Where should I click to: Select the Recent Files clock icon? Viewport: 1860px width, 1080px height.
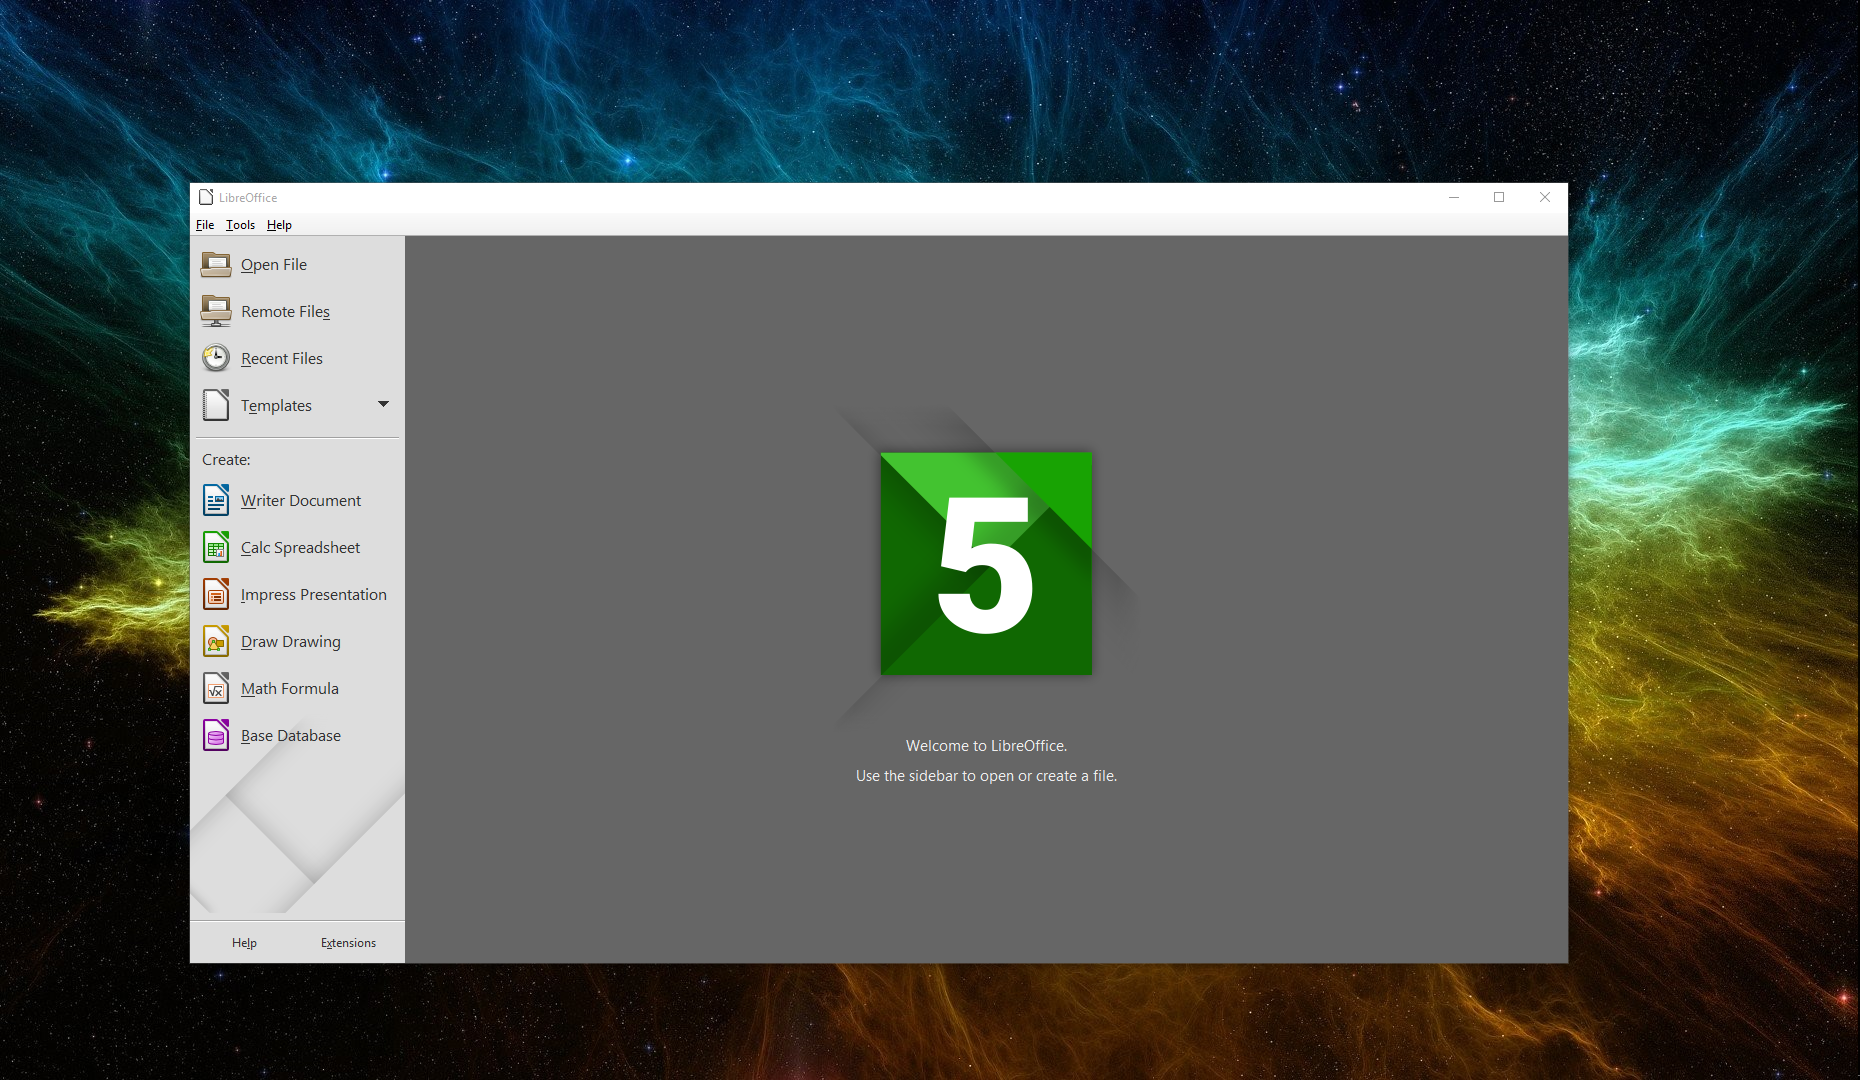(216, 357)
